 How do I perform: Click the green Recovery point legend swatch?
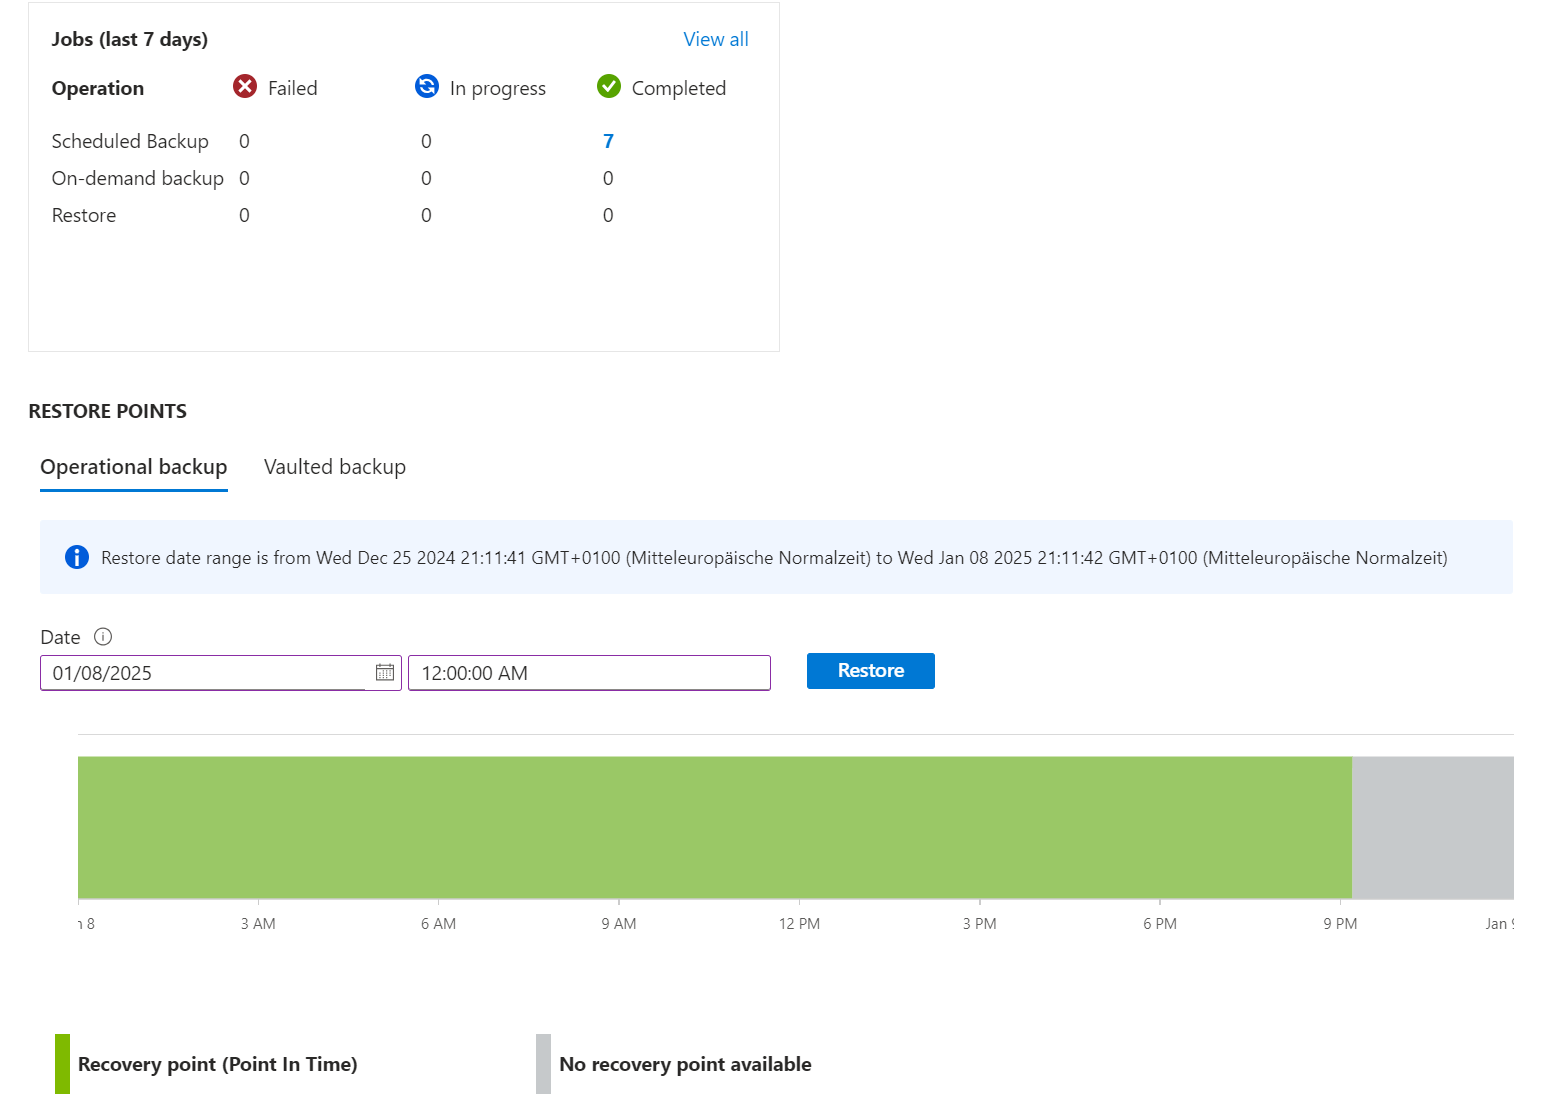pos(63,1064)
